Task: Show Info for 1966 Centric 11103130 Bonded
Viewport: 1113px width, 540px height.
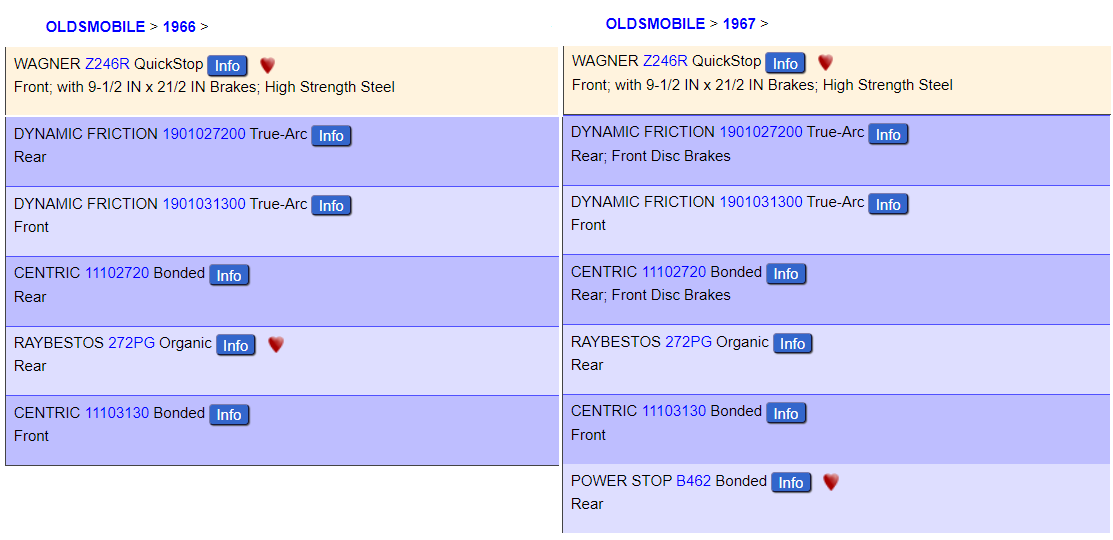Action: click(x=229, y=415)
